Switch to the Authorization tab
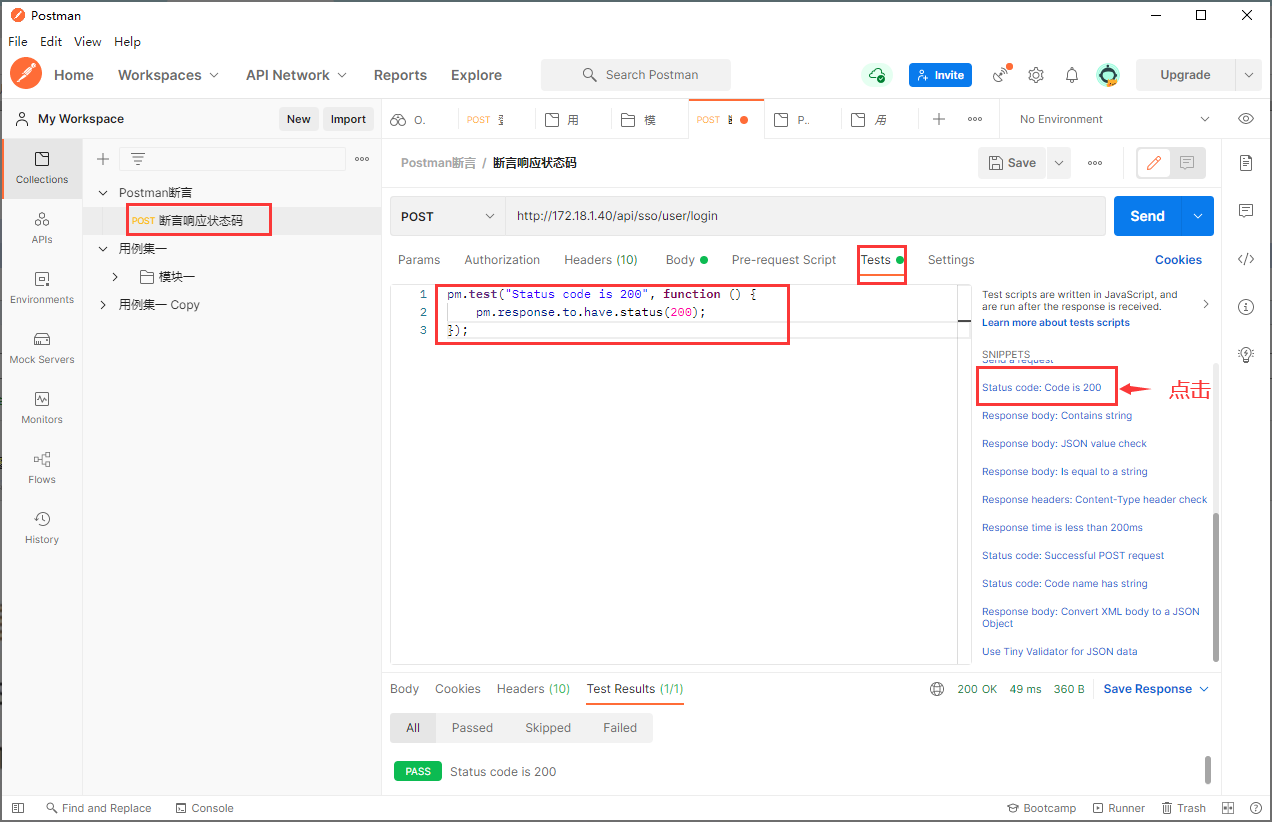The height and width of the screenshot is (822, 1272). (502, 260)
